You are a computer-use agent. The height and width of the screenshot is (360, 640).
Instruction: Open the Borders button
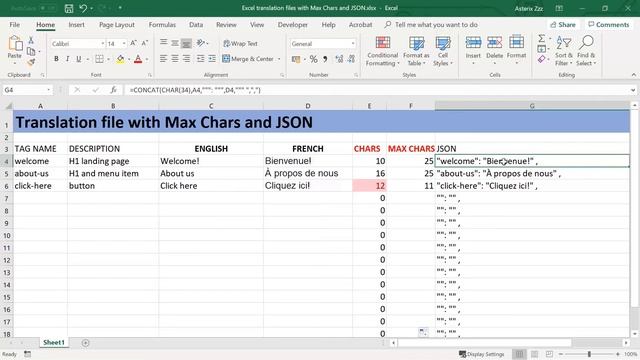99,59
